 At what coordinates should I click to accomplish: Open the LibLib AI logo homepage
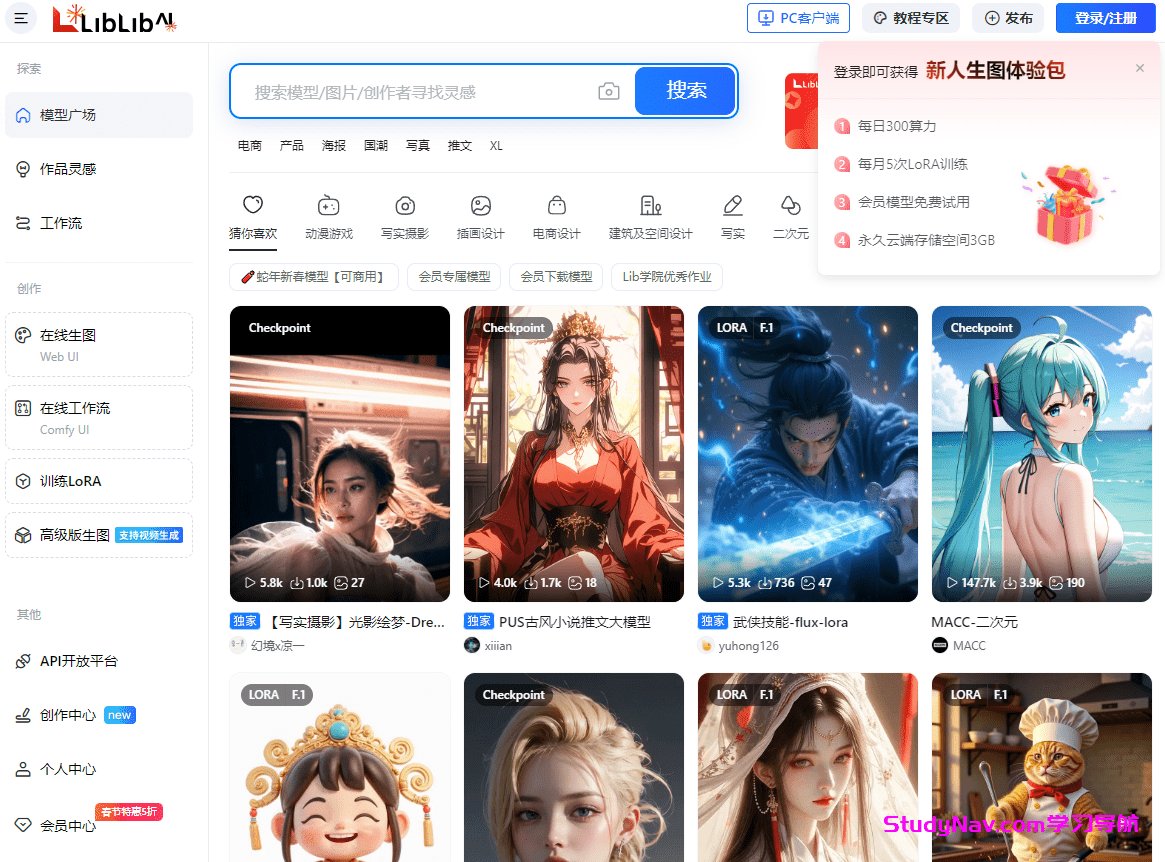pyautogui.click(x=114, y=18)
